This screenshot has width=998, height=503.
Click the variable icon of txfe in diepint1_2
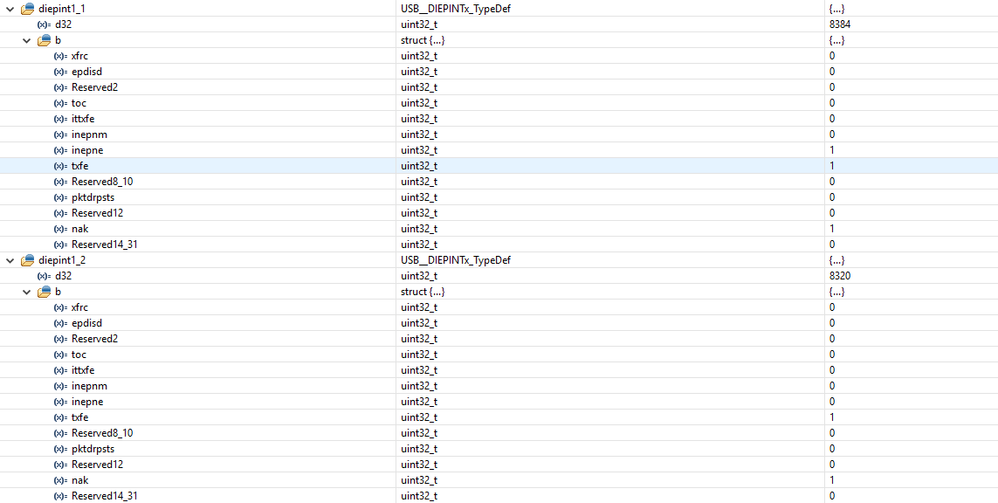point(60,417)
